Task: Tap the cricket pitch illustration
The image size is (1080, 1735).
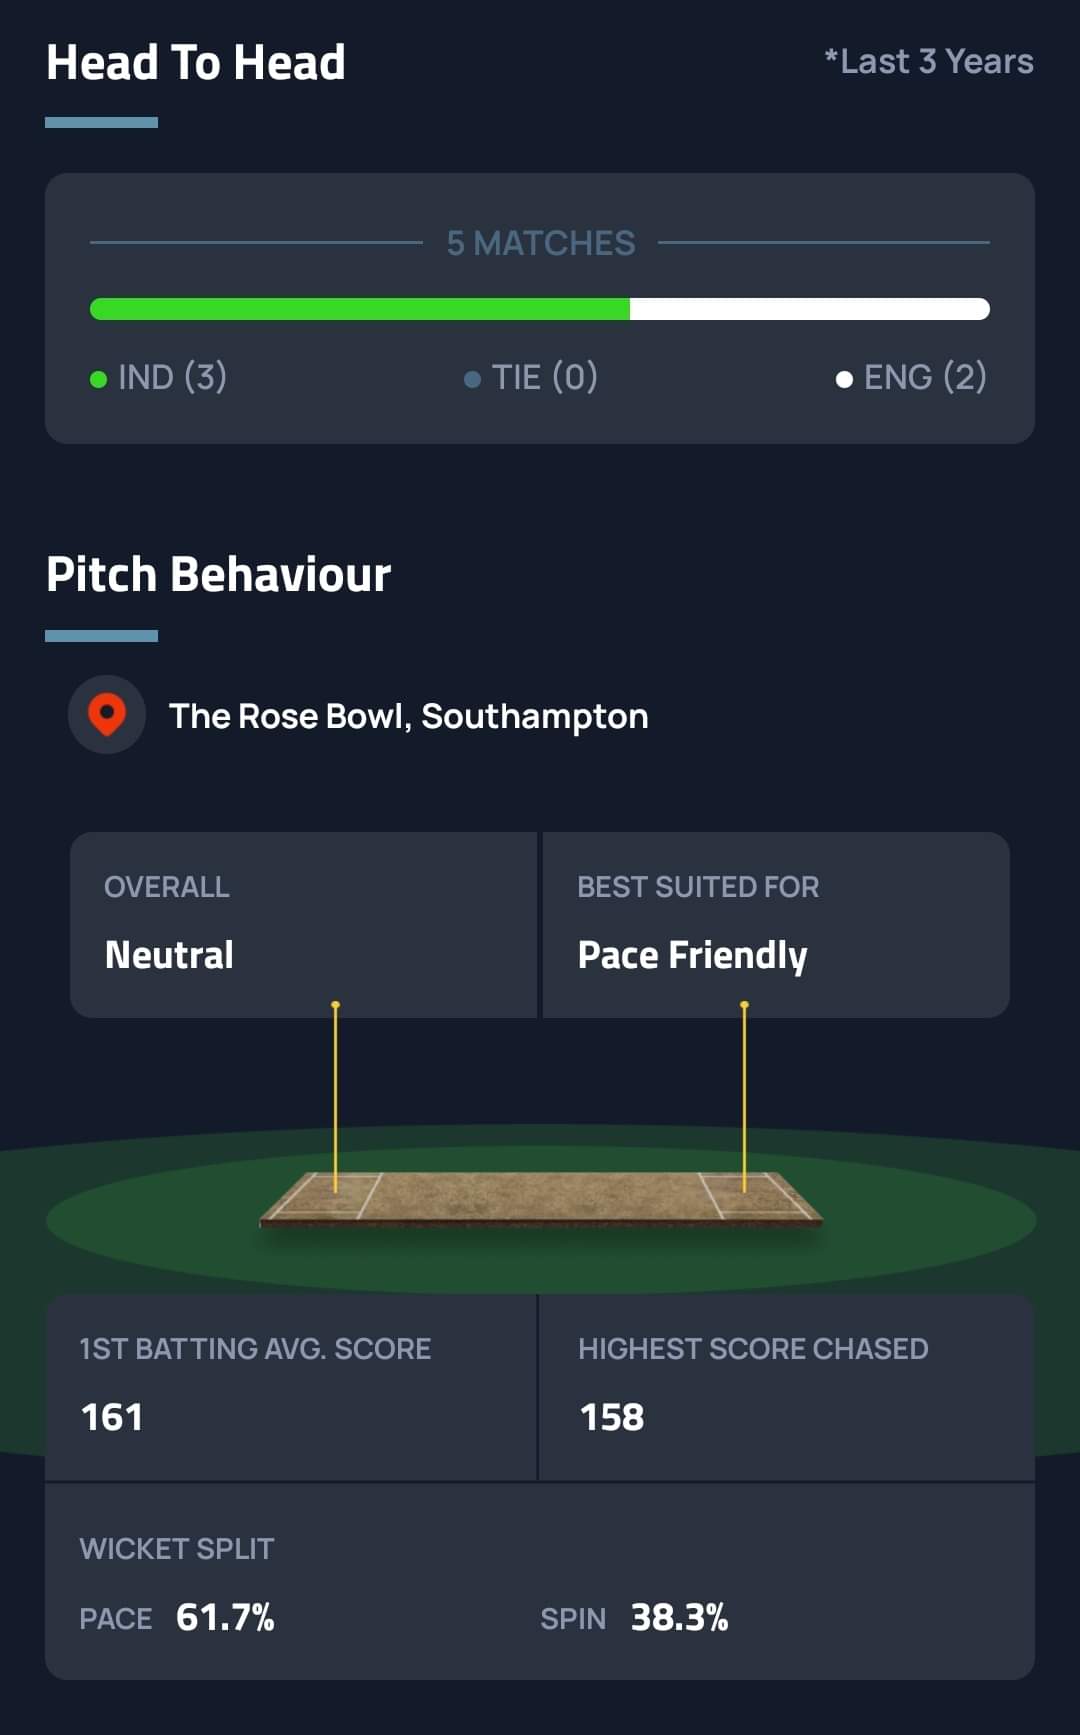Action: (540, 1198)
